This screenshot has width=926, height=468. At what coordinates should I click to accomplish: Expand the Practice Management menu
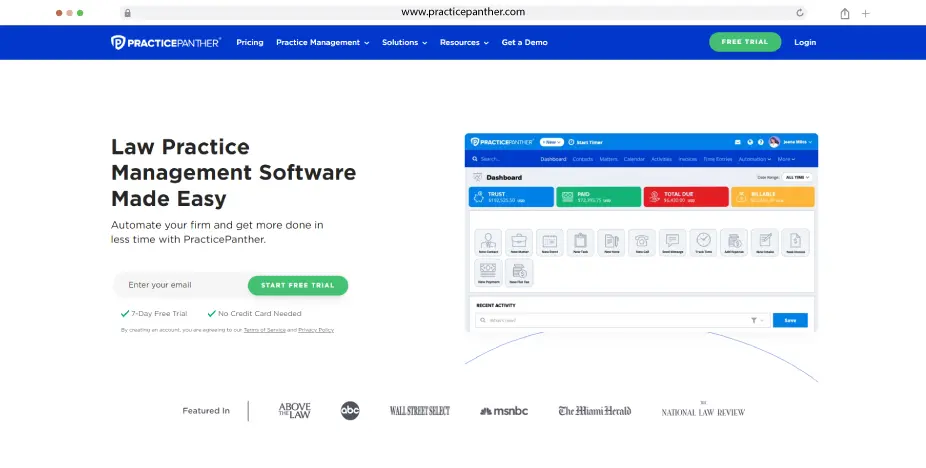322,43
